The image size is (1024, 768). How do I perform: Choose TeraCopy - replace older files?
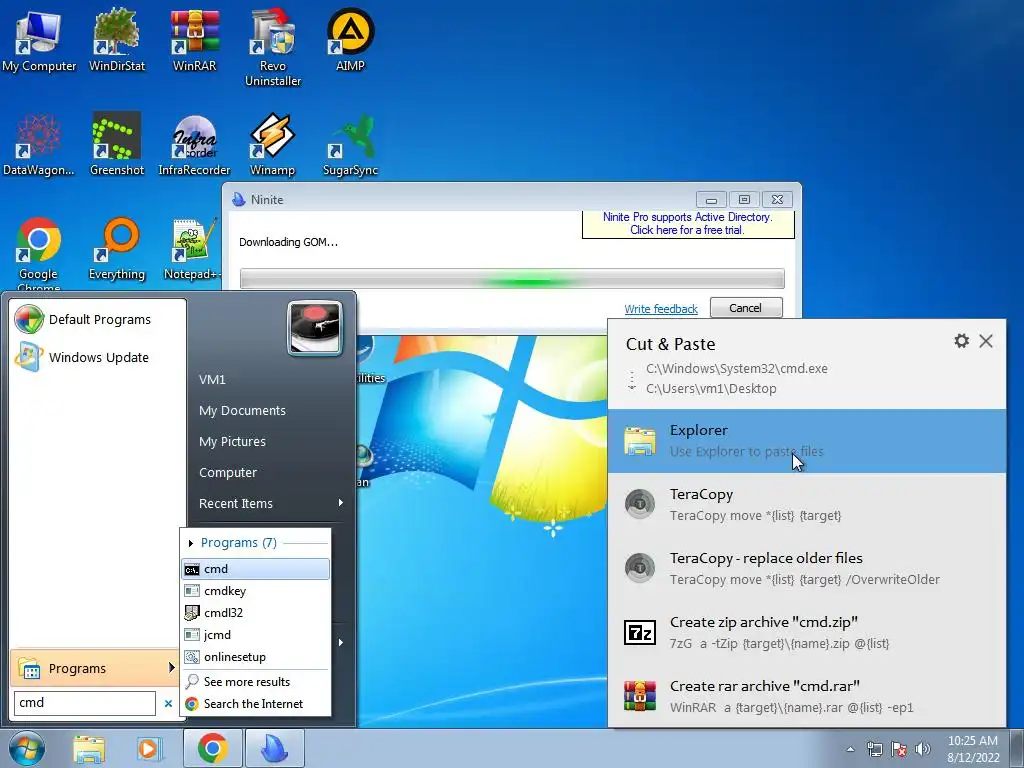point(807,568)
